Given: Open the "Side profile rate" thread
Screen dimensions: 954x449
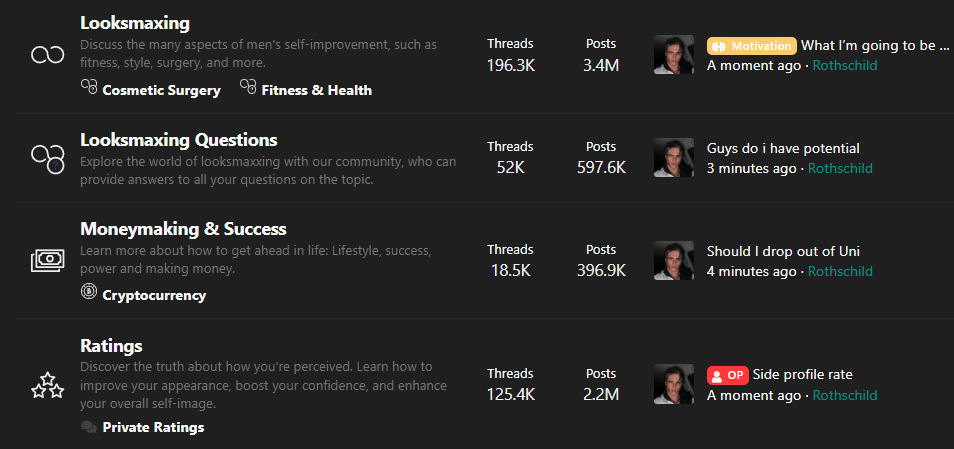Looking at the screenshot, I should tap(802, 375).
